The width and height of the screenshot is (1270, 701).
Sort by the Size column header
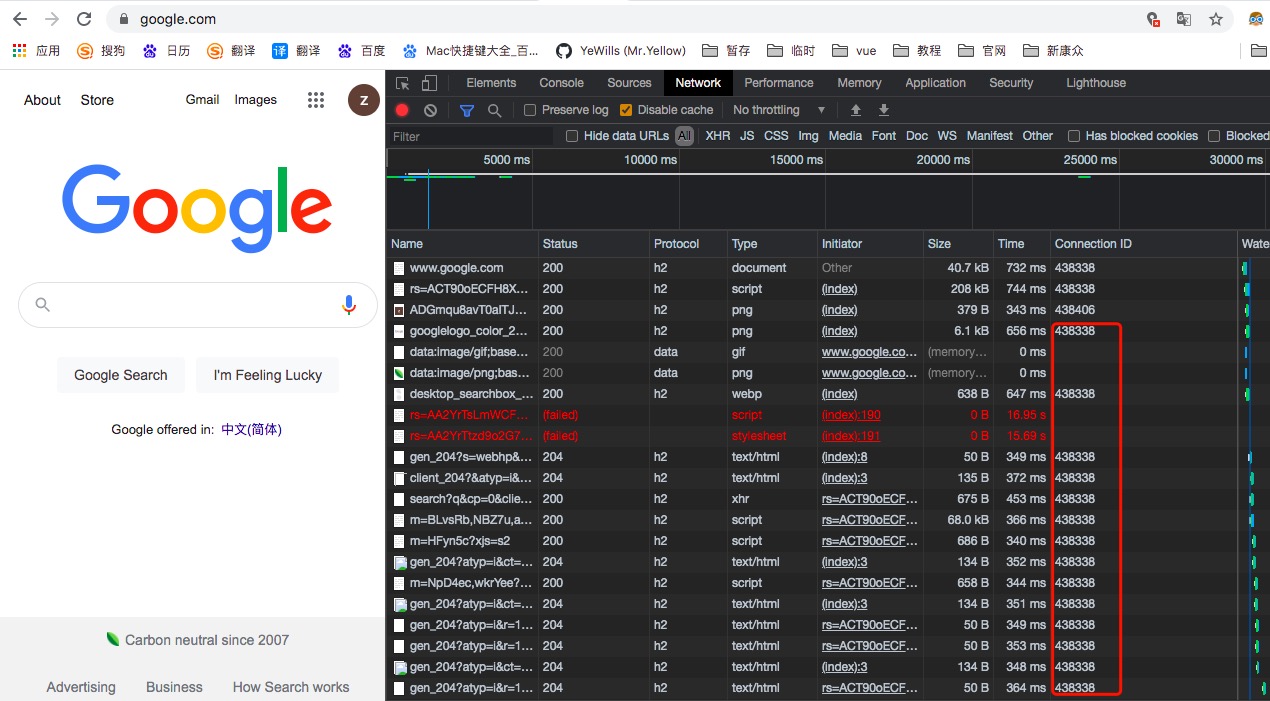958,244
